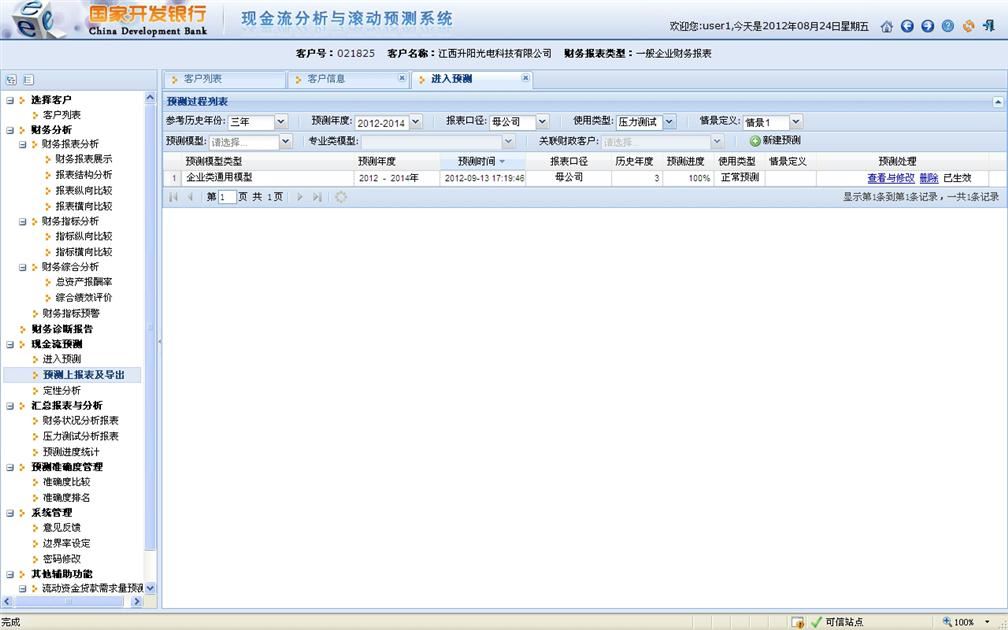Collapse the 财务指标分析 tree node

[x=22, y=222]
